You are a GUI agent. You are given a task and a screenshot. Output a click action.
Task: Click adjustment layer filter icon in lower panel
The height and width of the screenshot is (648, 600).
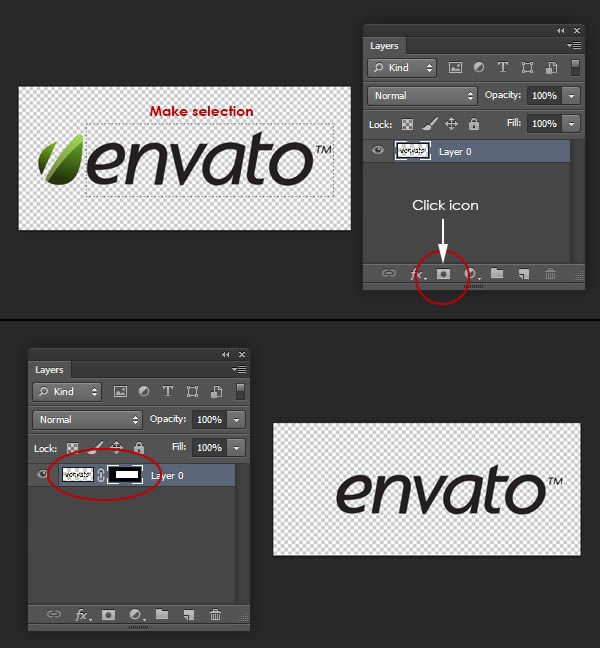click(x=144, y=391)
